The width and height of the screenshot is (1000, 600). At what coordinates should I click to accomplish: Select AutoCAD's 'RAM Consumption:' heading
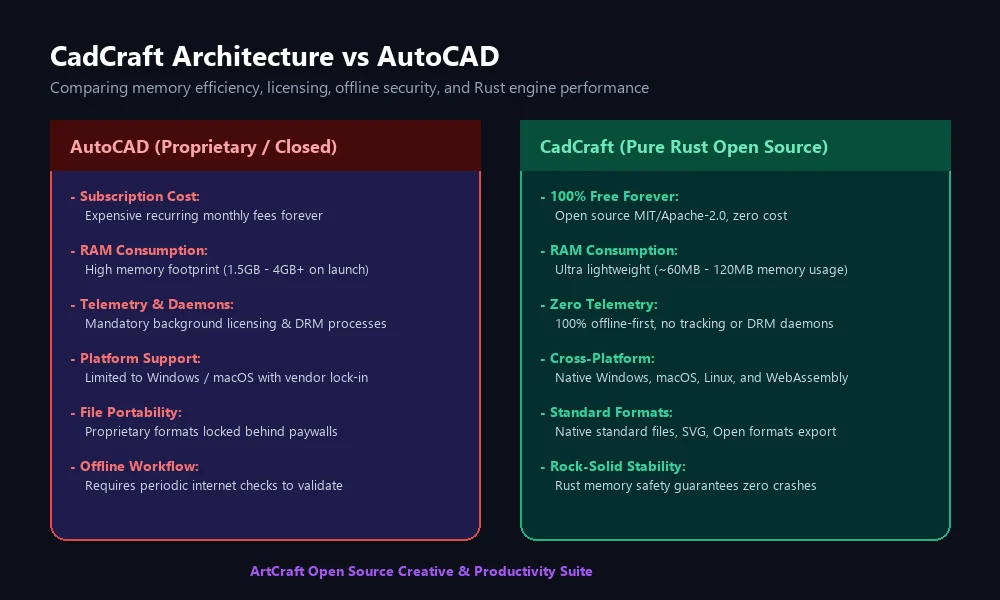(143, 251)
